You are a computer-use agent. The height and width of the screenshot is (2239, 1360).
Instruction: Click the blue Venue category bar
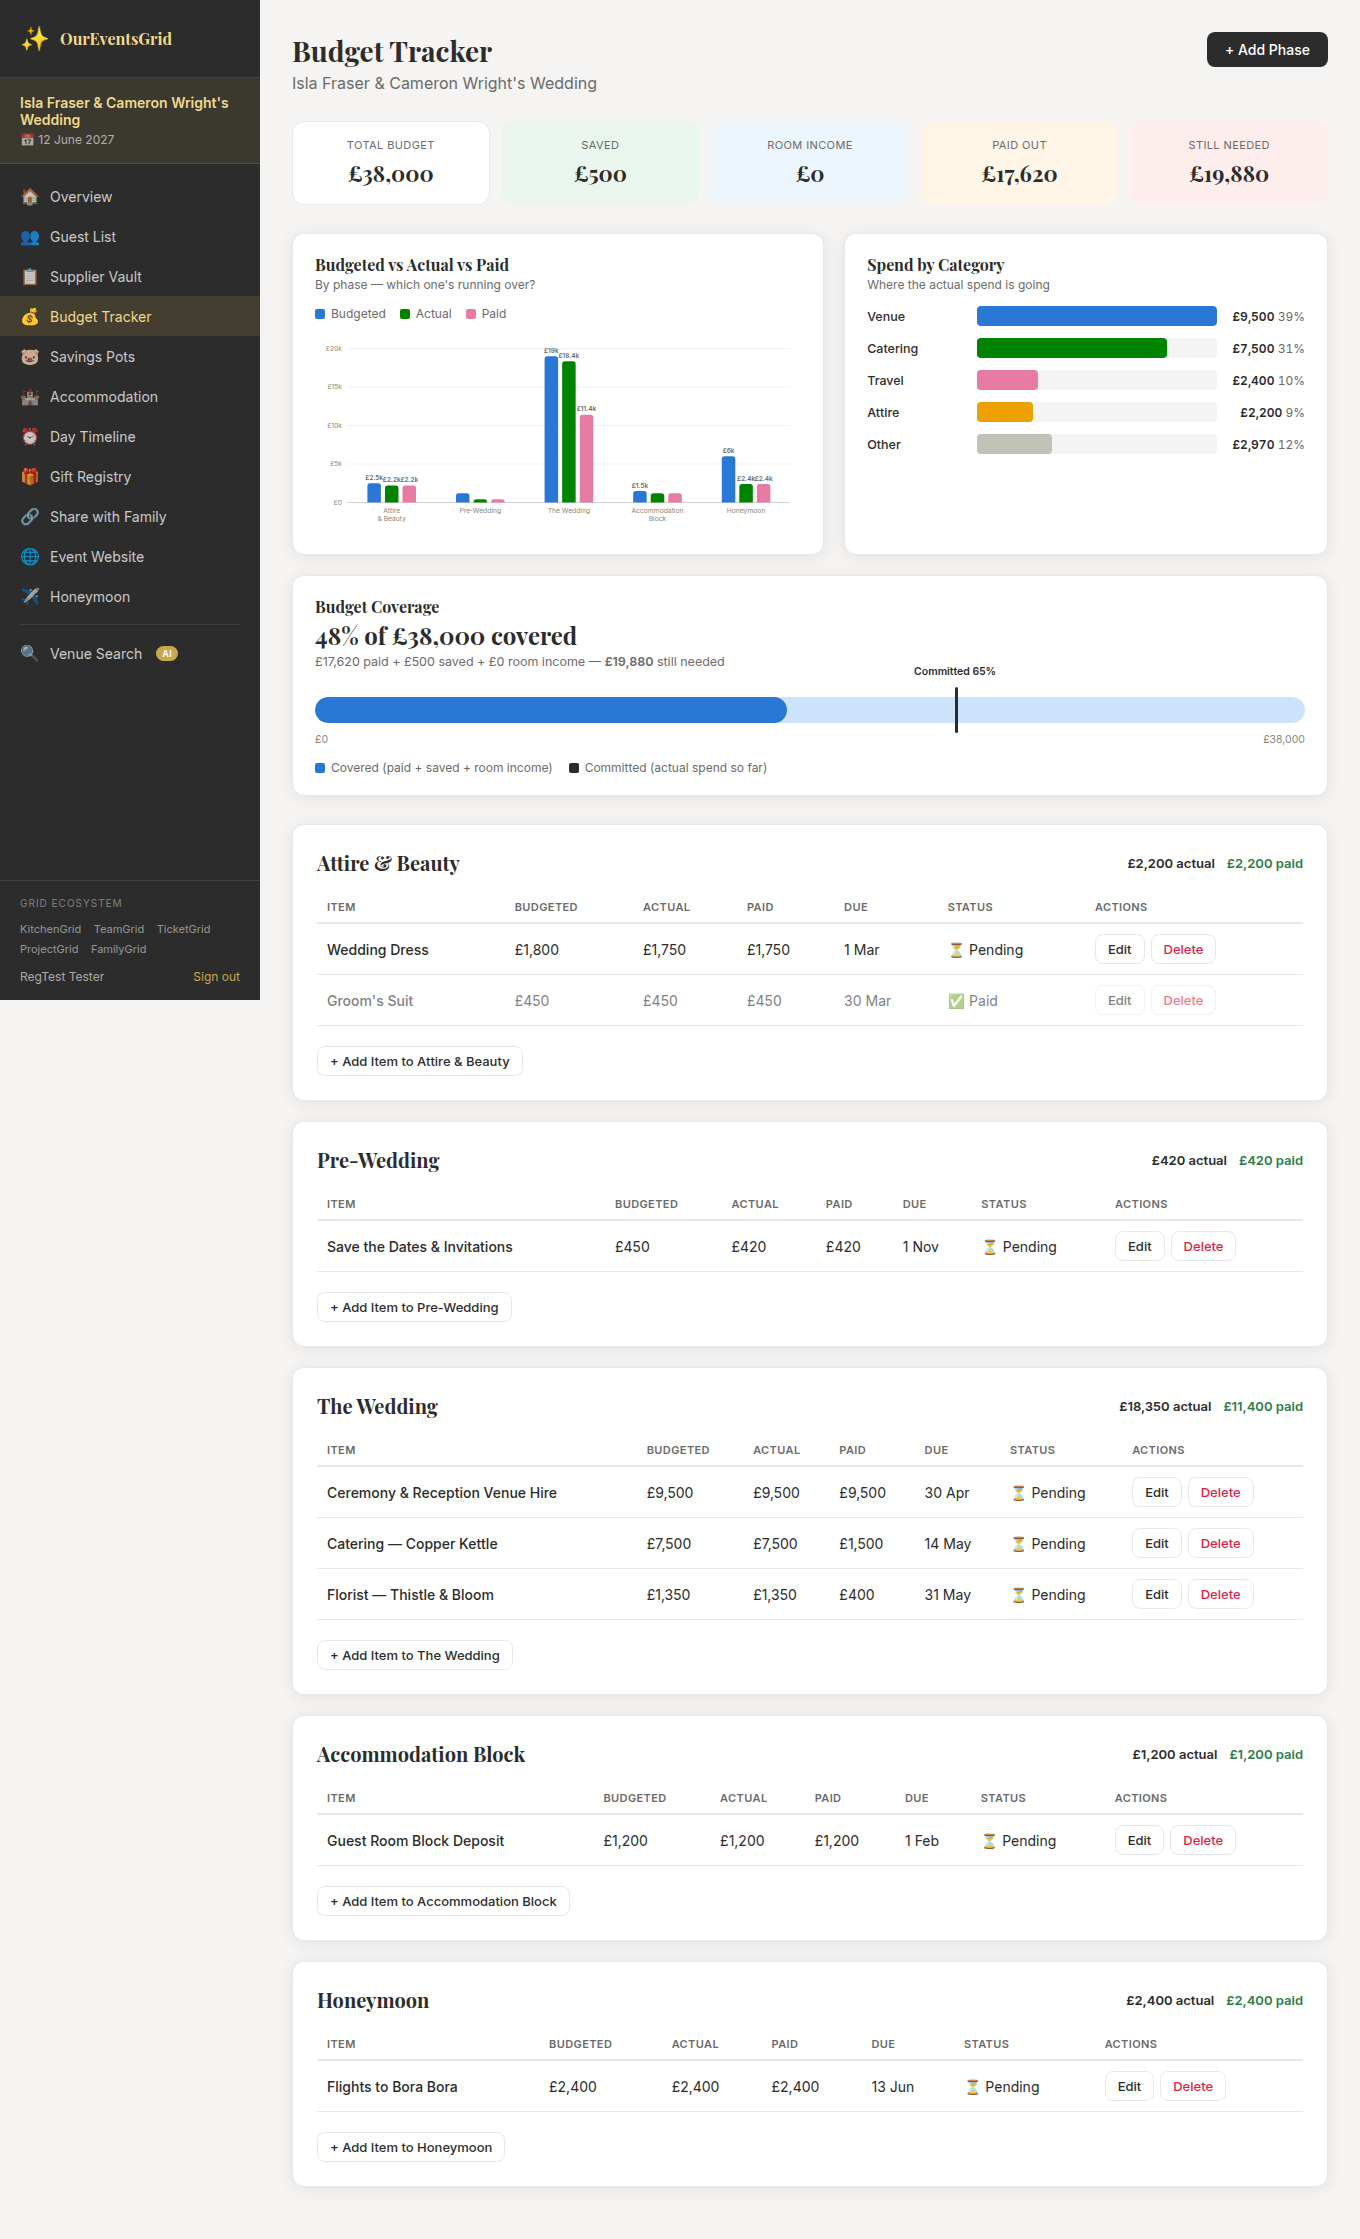[1096, 316]
